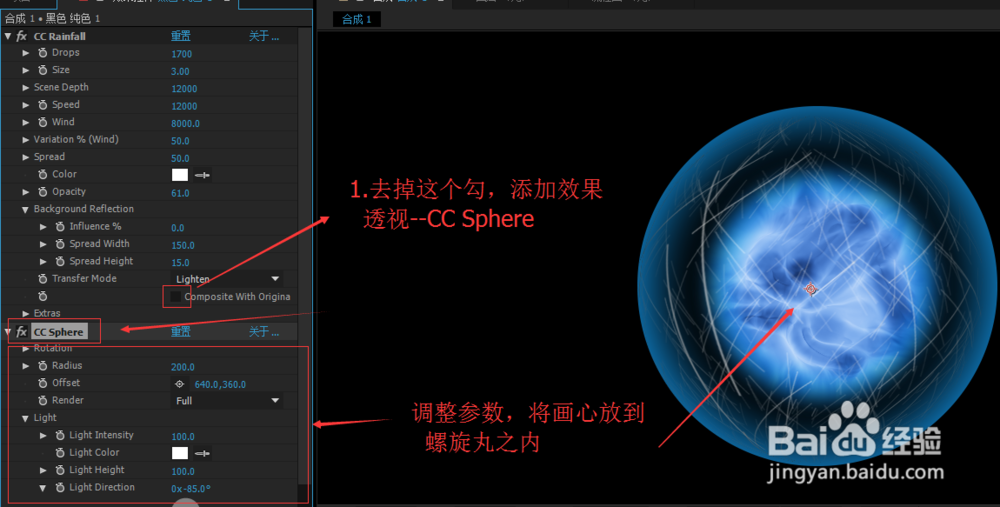Image resolution: width=1000 pixels, height=507 pixels.
Task: Click stopwatch beside Composite With Original
Action: [43, 296]
